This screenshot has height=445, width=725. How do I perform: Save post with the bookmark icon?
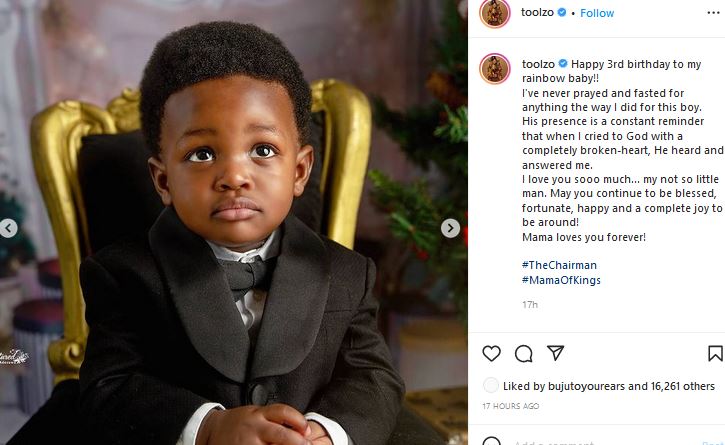click(715, 353)
